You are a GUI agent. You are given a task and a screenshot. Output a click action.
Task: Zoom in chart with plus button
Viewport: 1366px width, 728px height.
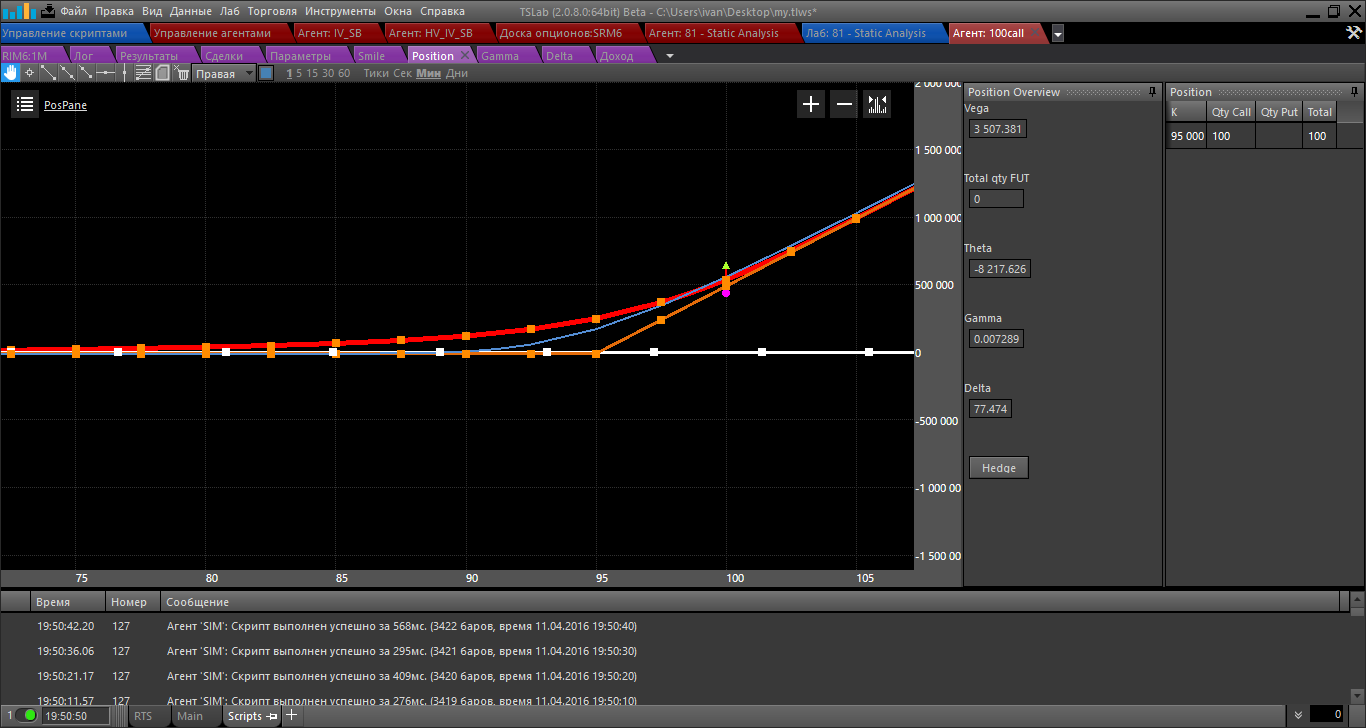(x=811, y=104)
